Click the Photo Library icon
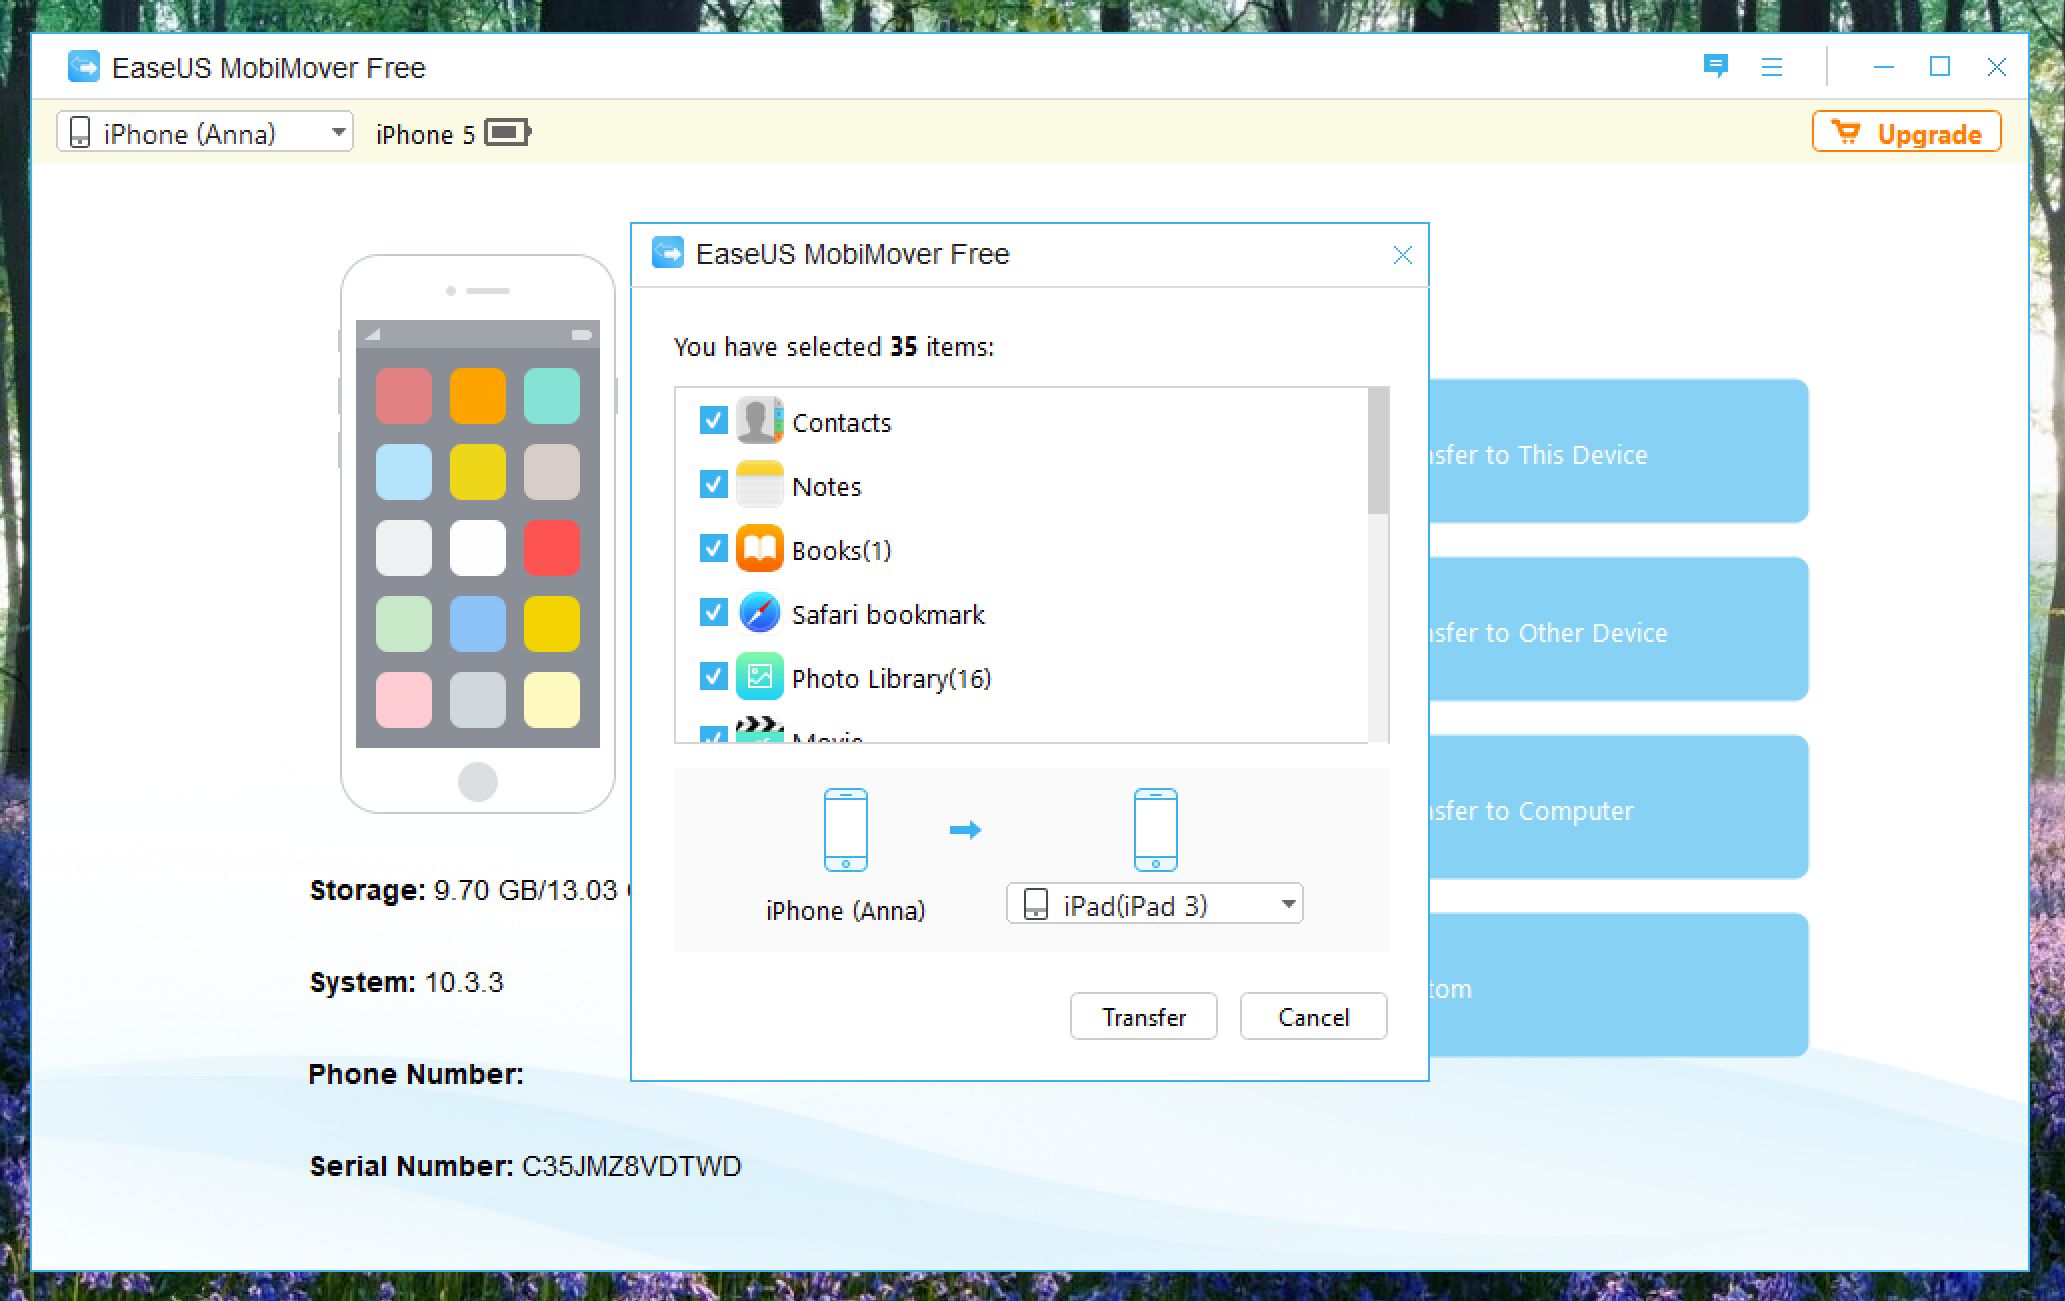The width and height of the screenshot is (2065, 1301). (759, 677)
